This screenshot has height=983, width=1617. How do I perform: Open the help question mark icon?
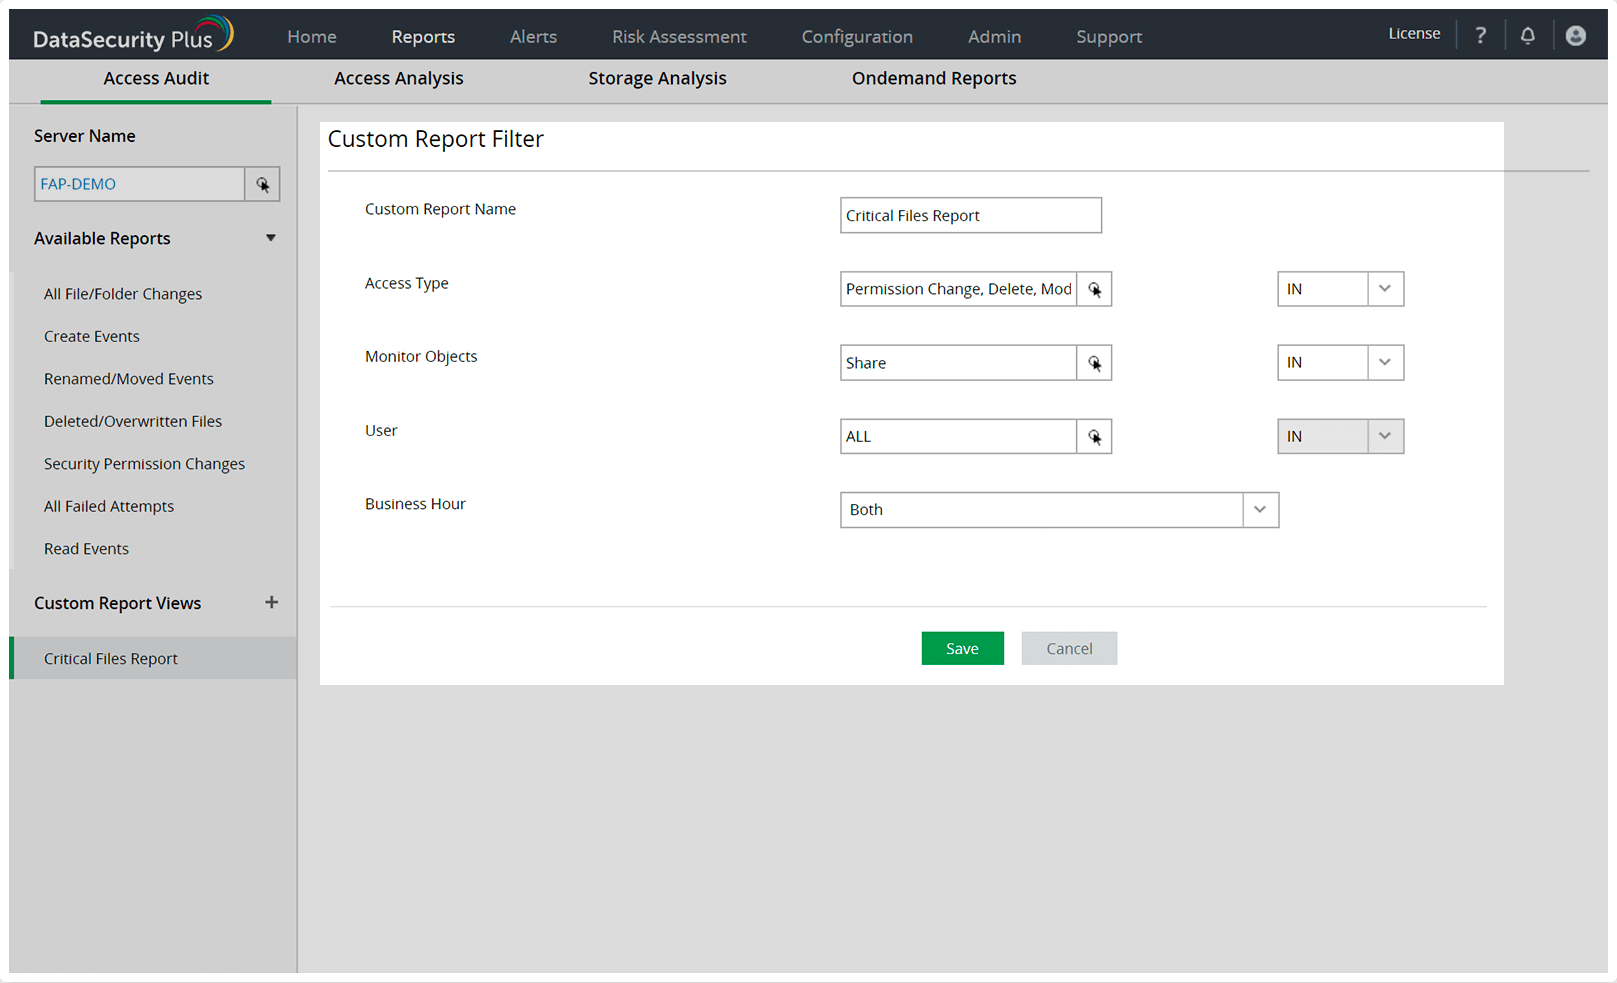pos(1480,34)
